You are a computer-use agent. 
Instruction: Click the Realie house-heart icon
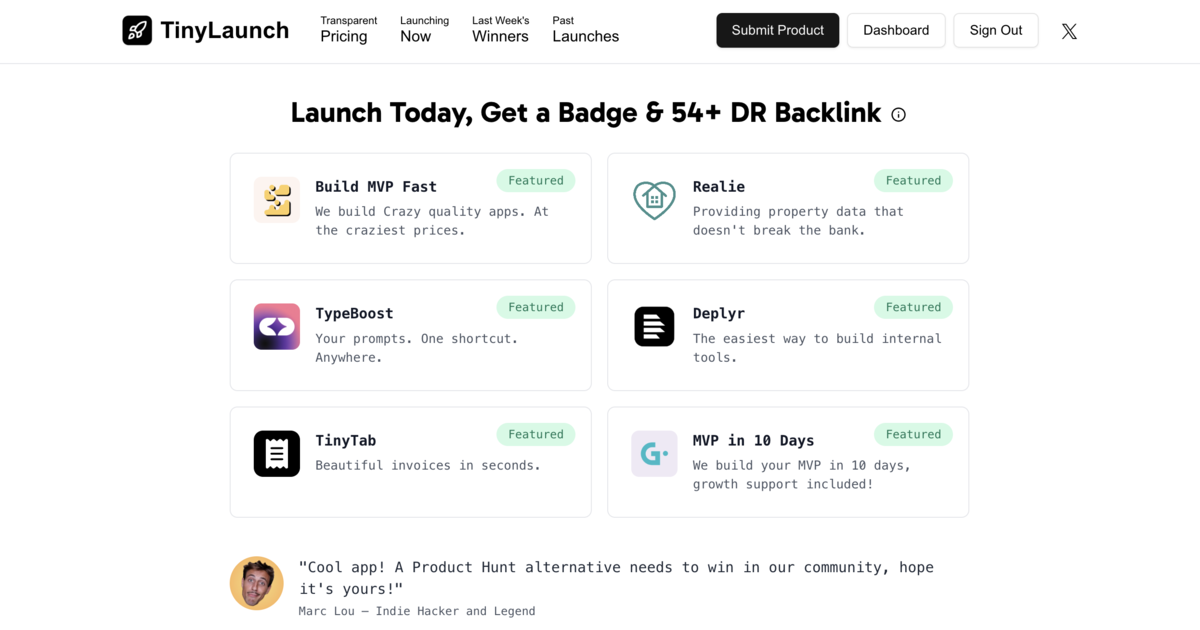pyautogui.click(x=654, y=200)
